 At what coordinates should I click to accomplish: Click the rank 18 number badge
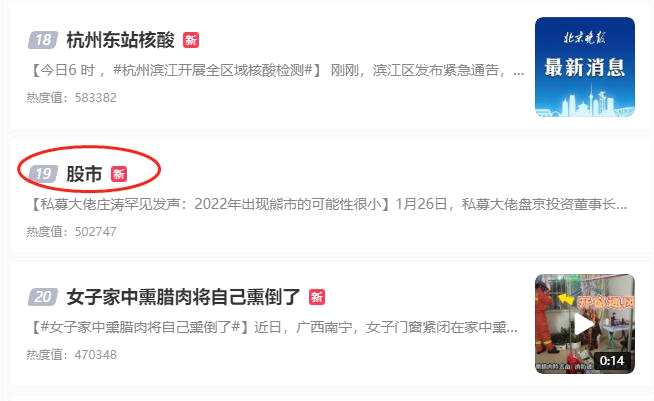coord(43,40)
